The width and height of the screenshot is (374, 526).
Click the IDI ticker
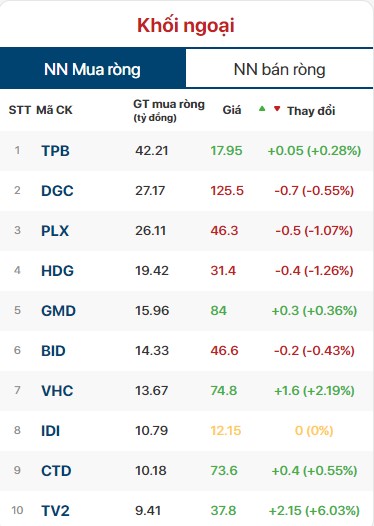coord(51,431)
